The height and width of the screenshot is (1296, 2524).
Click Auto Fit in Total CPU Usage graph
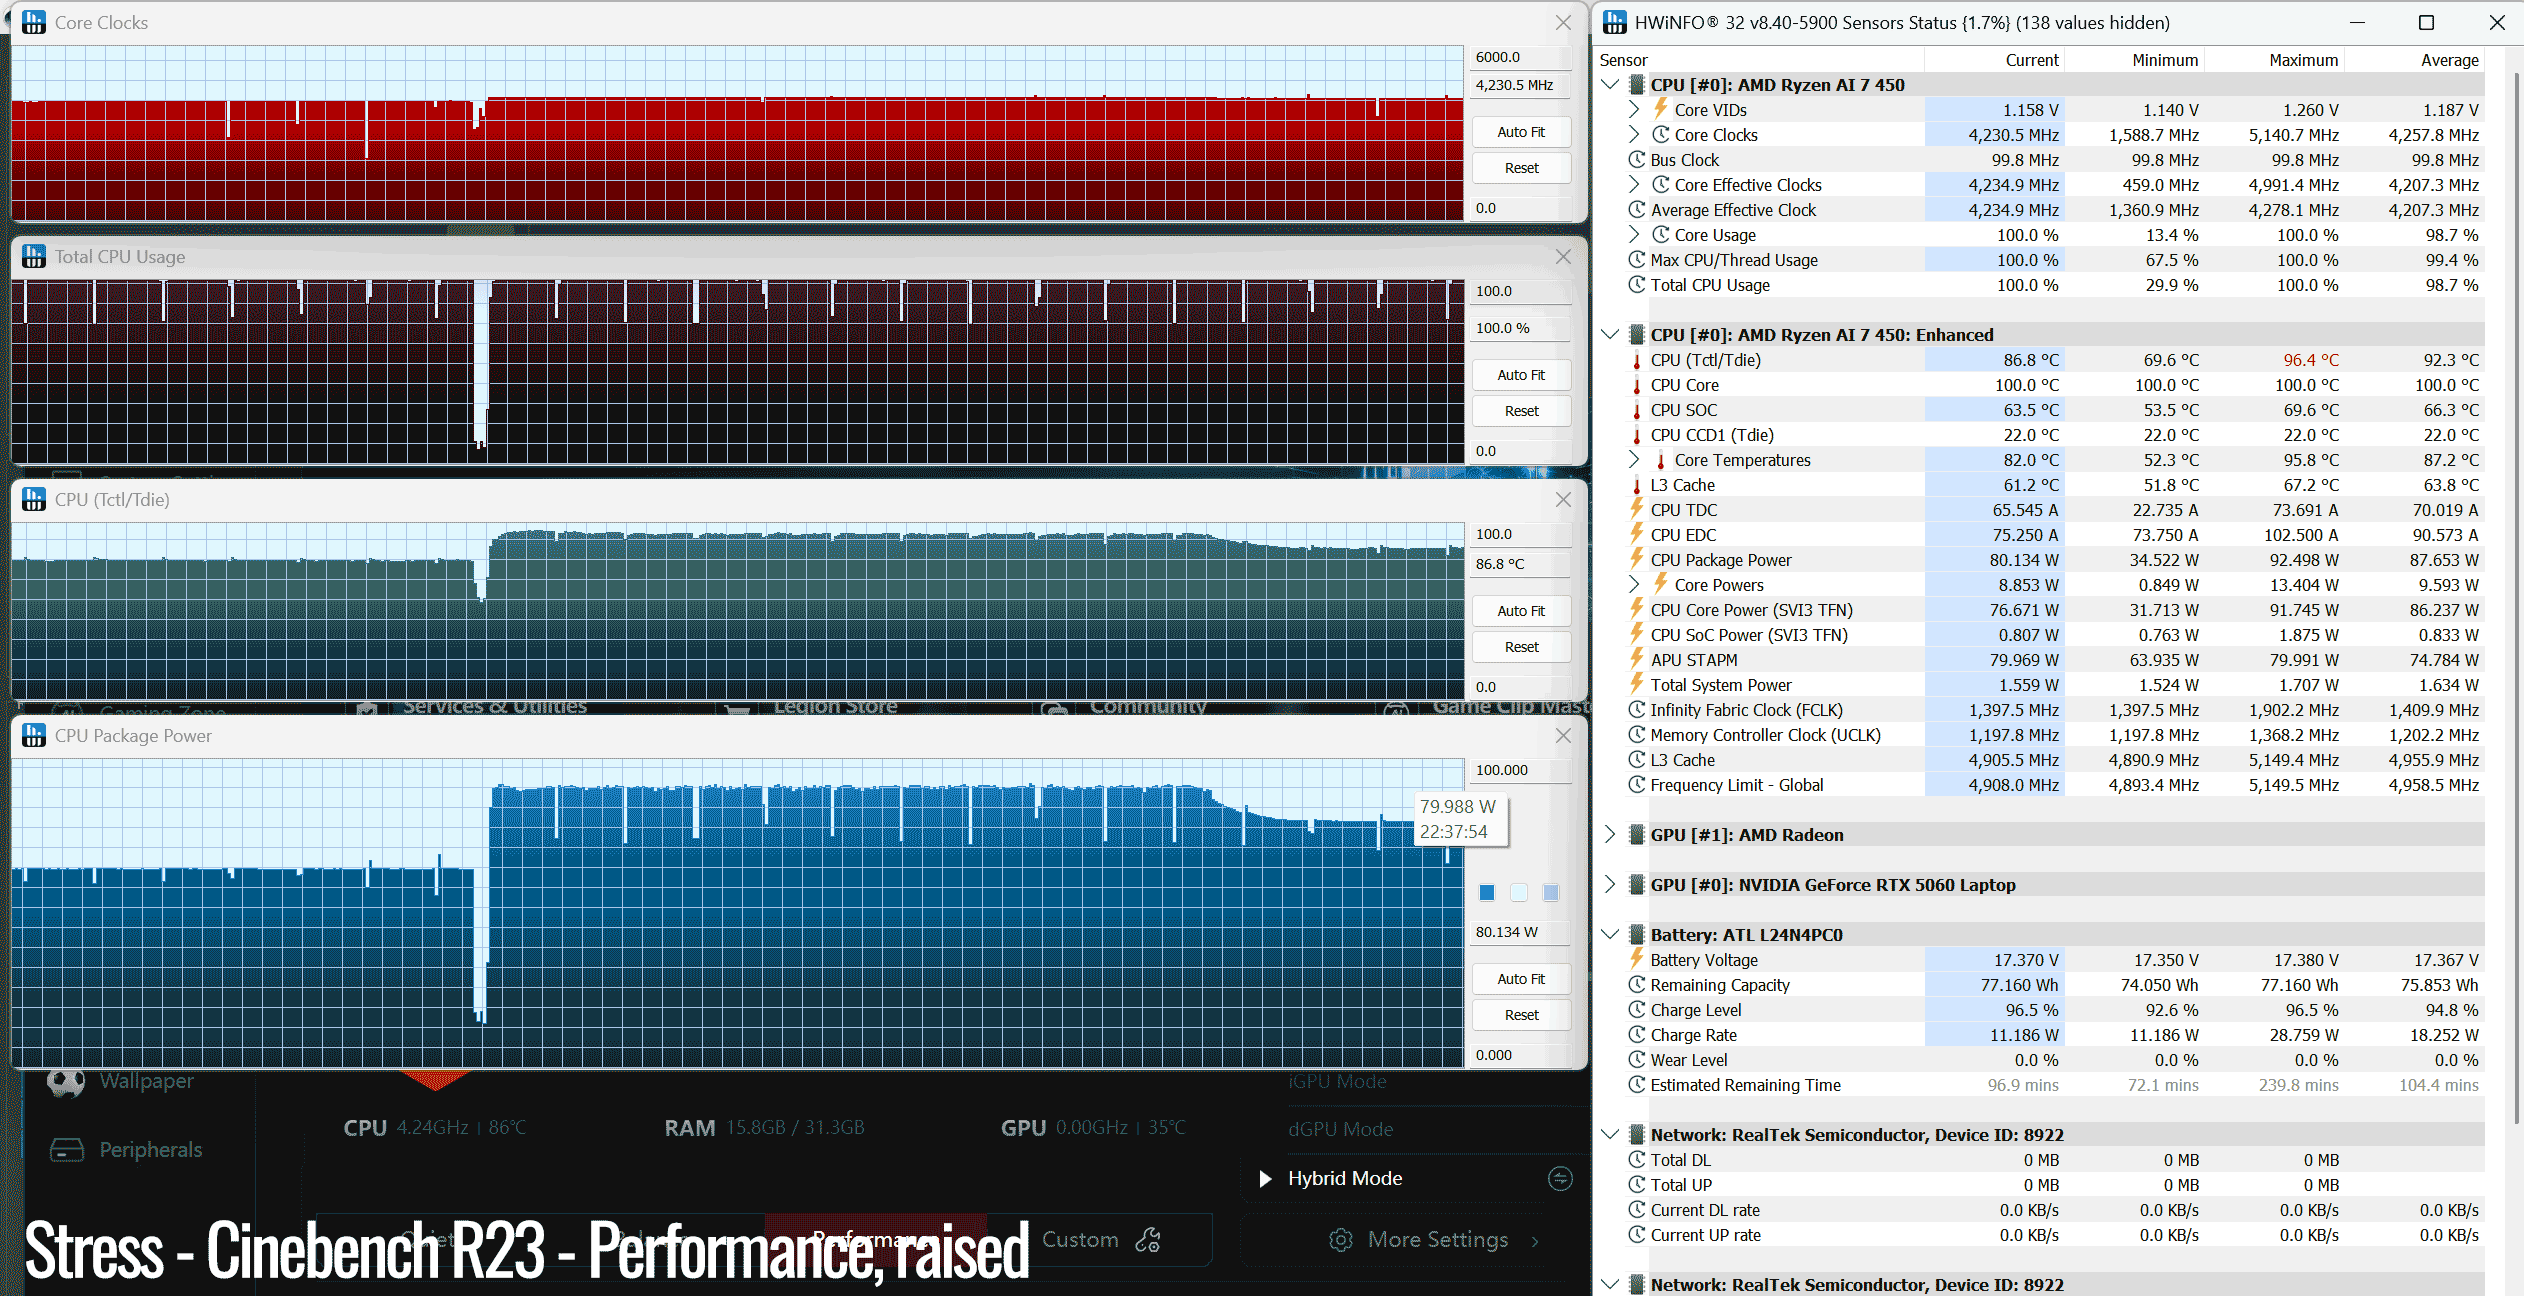coord(1521,375)
